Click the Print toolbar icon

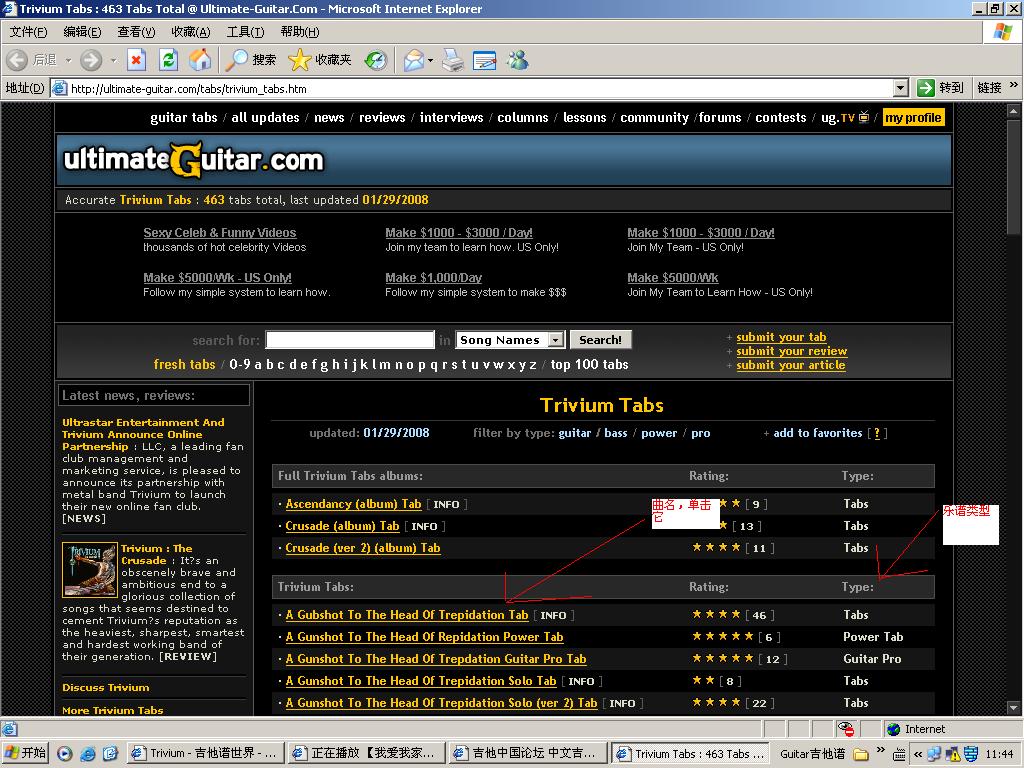[452, 60]
